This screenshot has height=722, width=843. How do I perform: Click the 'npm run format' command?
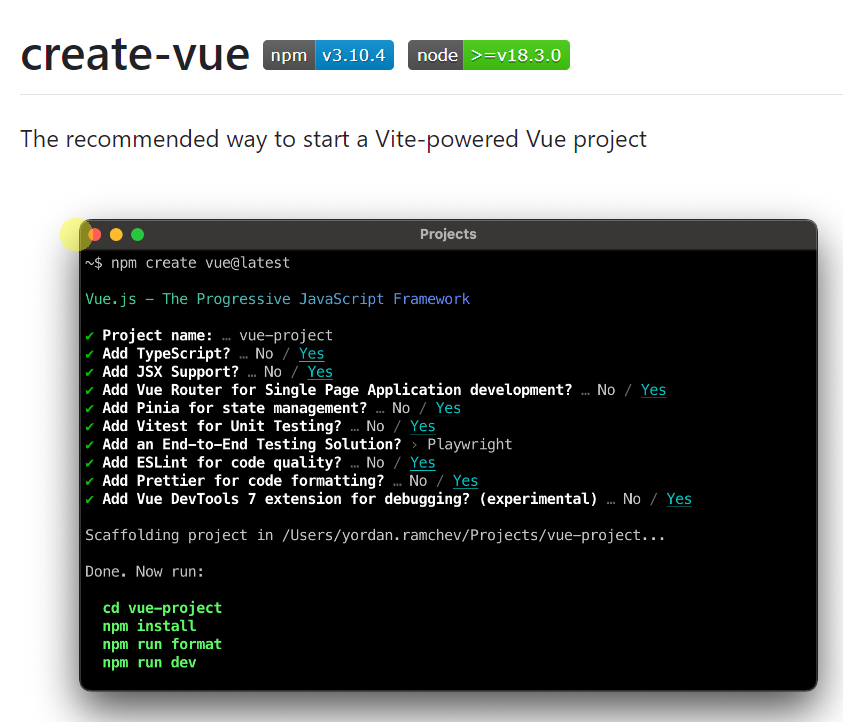(x=162, y=645)
